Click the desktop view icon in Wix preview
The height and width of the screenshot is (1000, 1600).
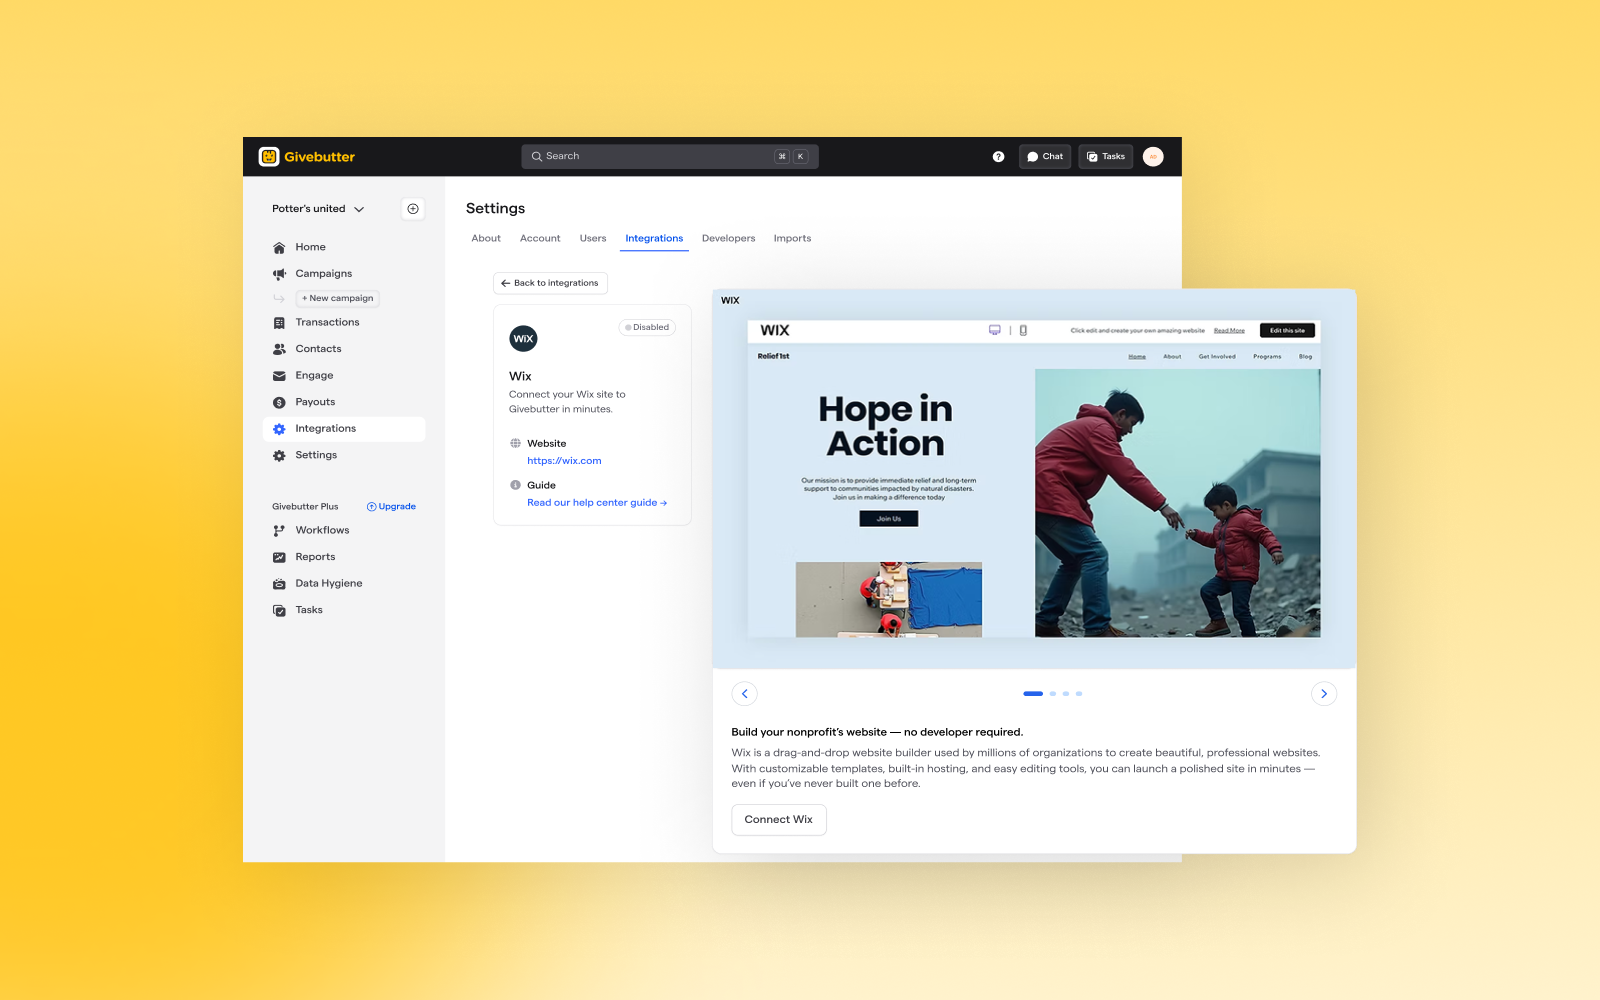tap(995, 330)
